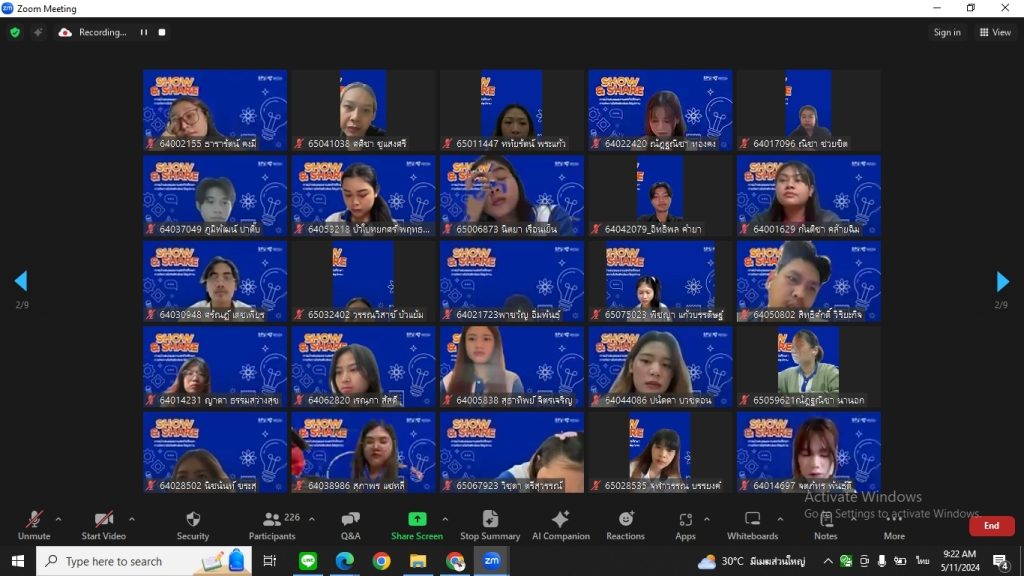Viewport: 1024px width, 576px height.
Task: Click the AI sparkle icon near Recording
Action: [x=38, y=32]
